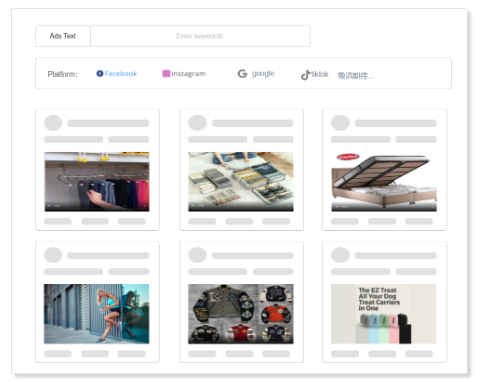Open the drawer organizer ad video
This screenshot has height=382, width=485.
[x=241, y=182]
